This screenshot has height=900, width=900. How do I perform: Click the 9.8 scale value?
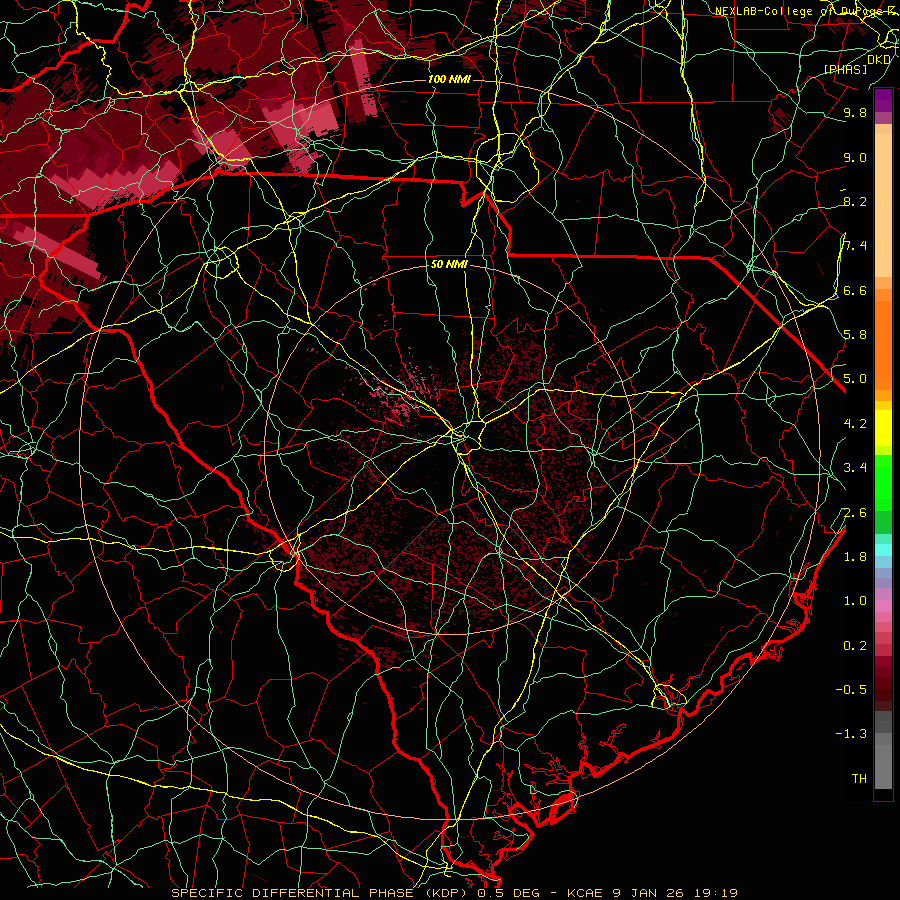(x=855, y=112)
